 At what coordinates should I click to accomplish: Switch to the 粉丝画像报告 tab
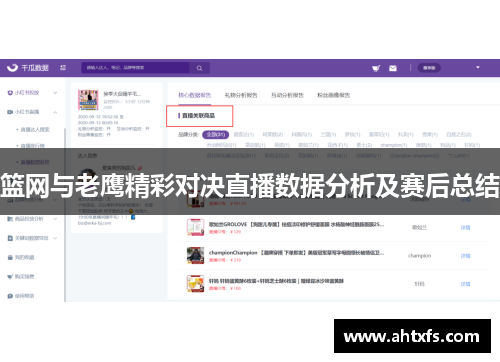333,95
